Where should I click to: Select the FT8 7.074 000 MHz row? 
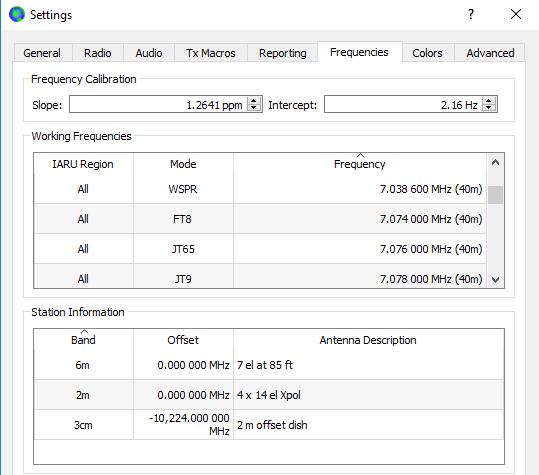tap(260, 219)
